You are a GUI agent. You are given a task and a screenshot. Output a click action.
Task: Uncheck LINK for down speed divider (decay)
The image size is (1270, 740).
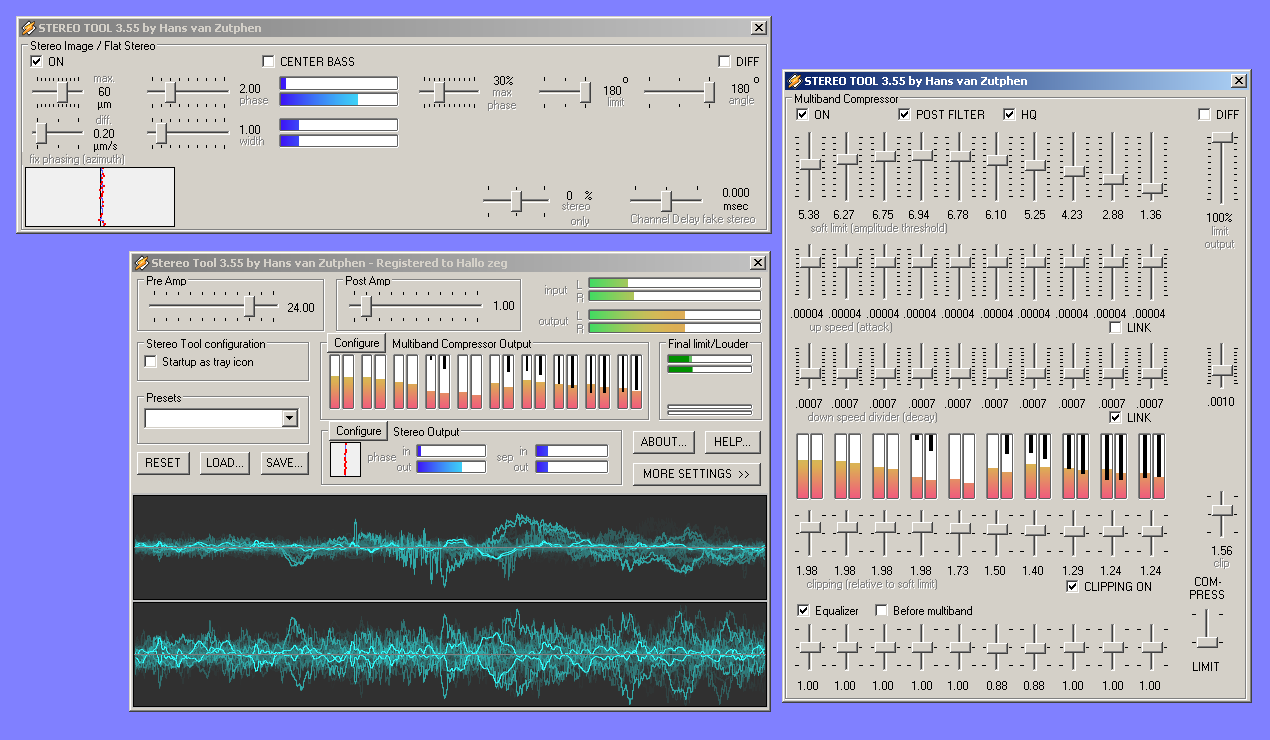(1116, 418)
